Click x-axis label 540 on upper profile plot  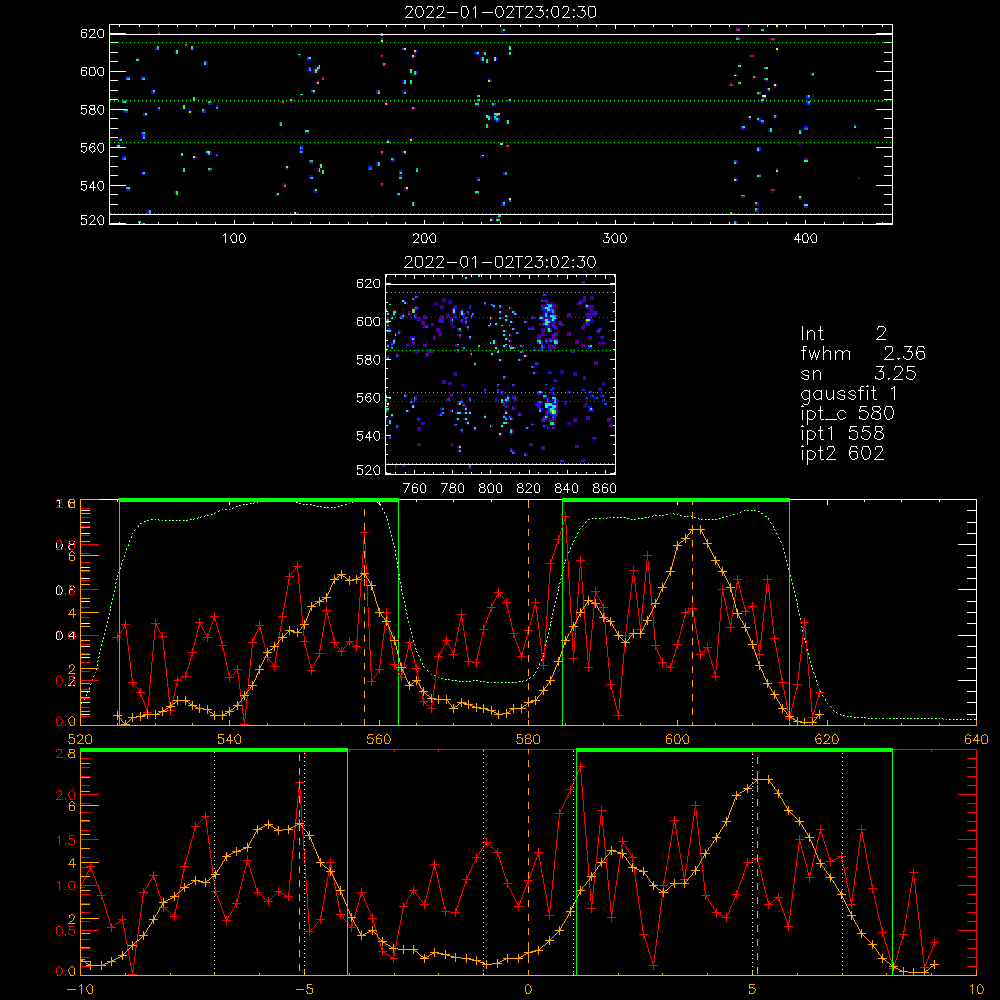click(x=230, y=739)
